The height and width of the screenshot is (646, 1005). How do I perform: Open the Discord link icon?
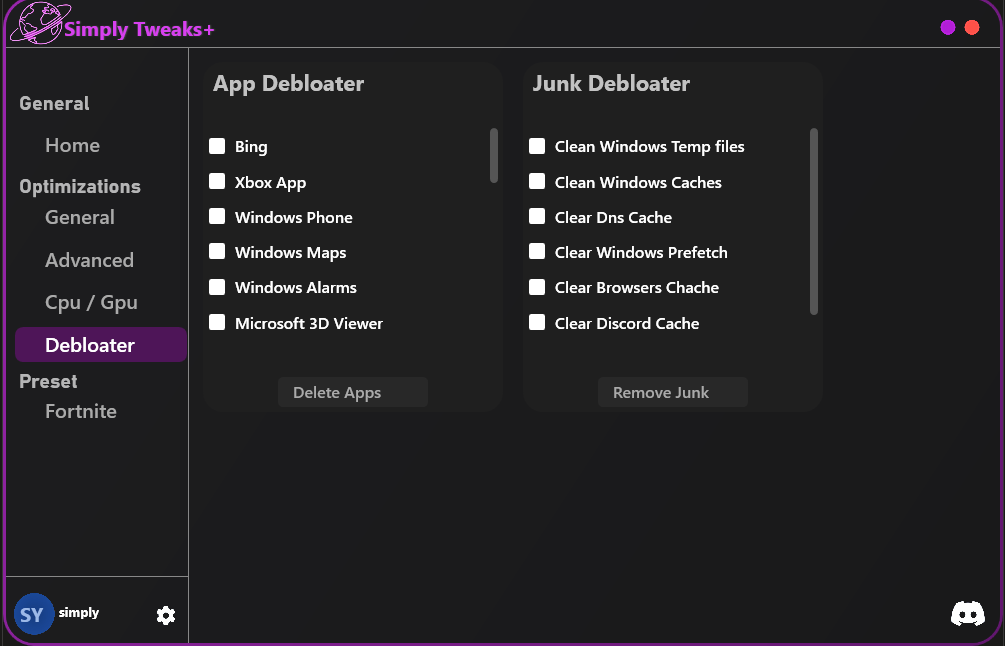[x=967, y=613]
